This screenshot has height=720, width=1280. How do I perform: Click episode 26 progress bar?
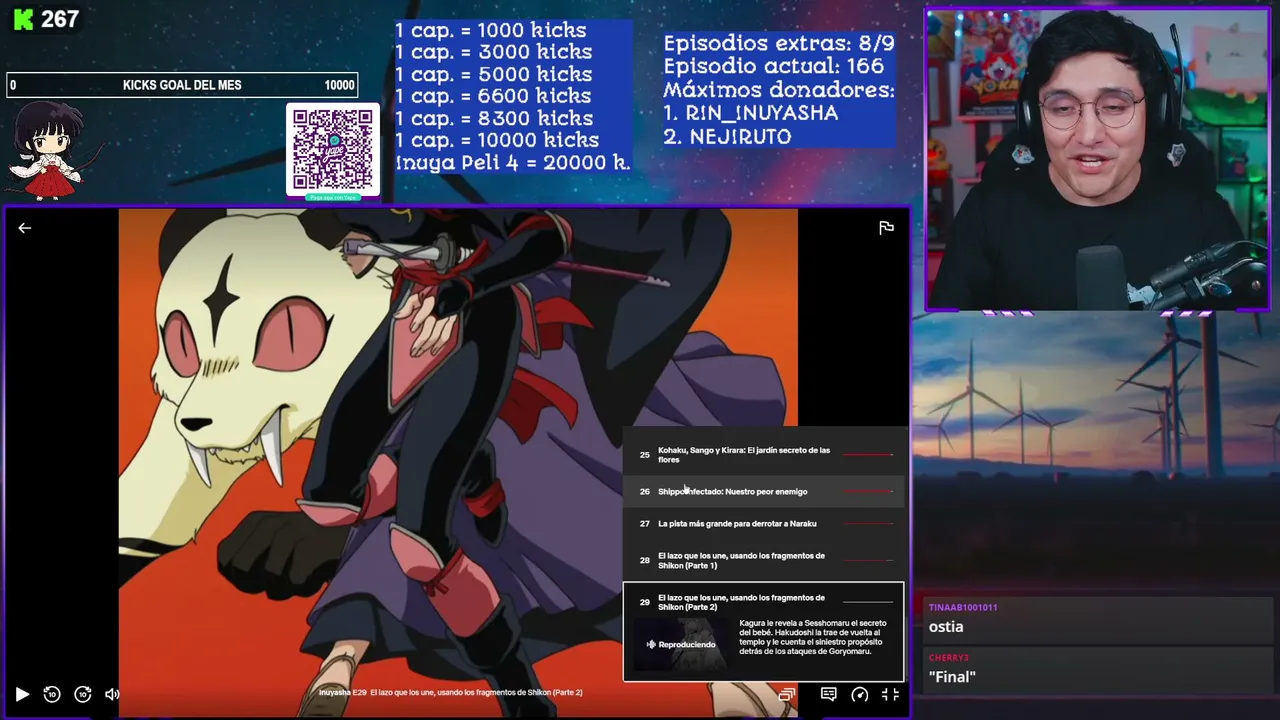click(x=868, y=492)
